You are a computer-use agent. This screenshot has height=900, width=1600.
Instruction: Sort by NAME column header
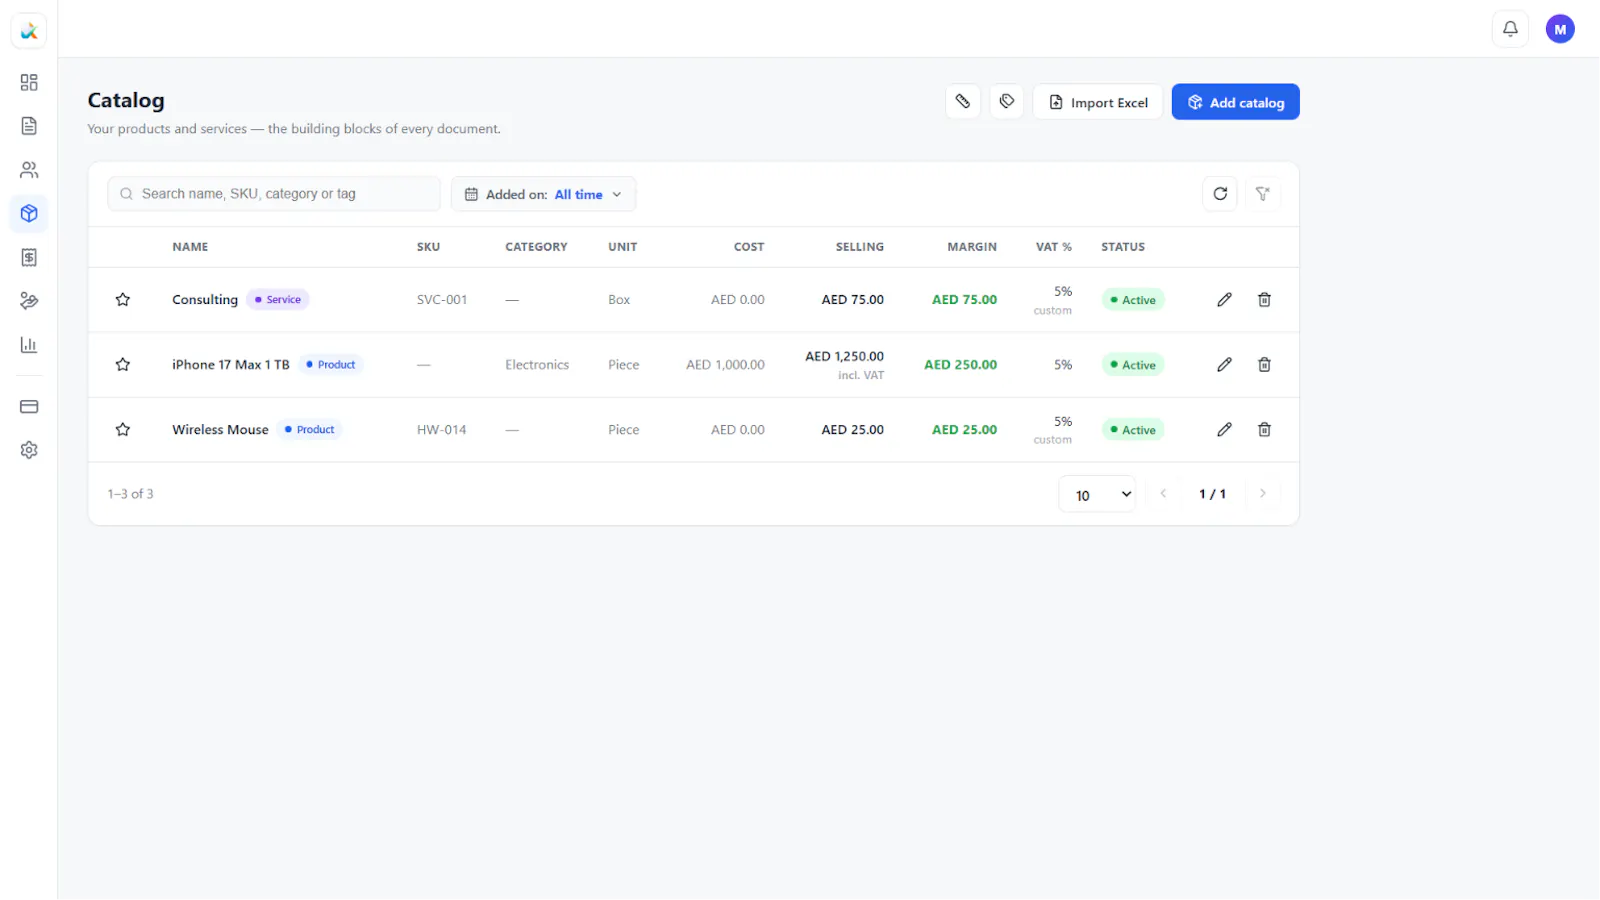[190, 247]
